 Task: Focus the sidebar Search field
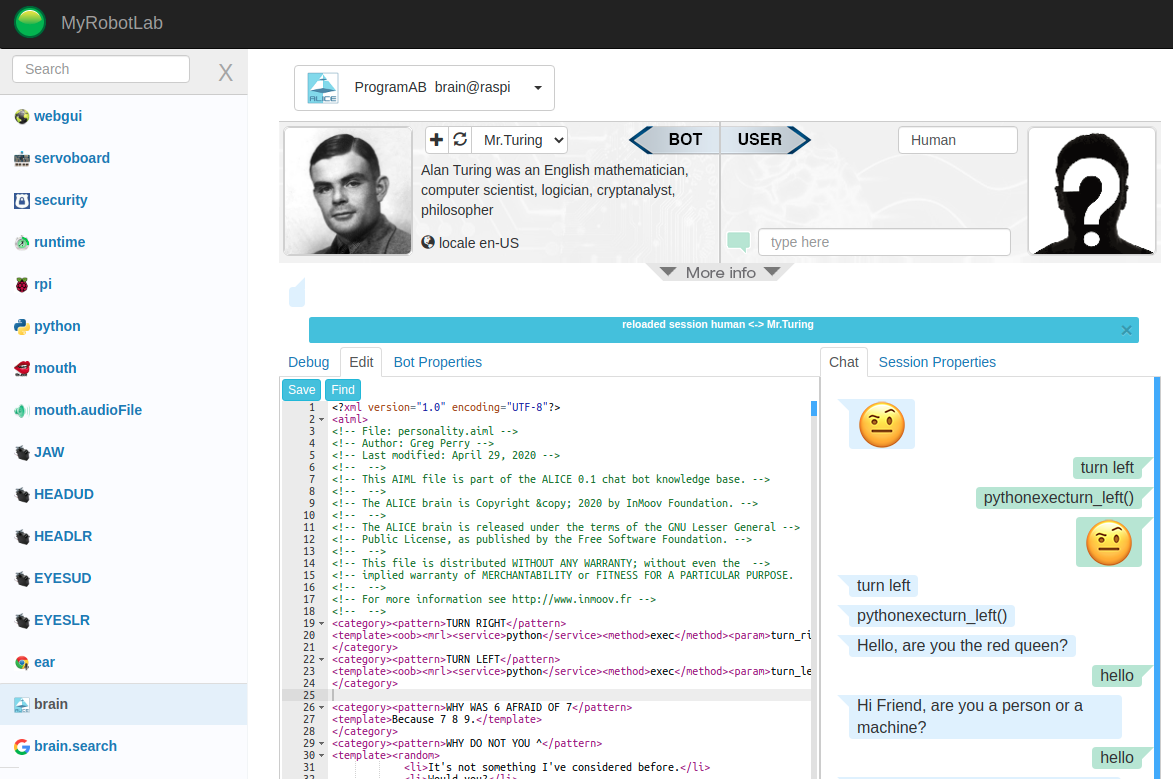(101, 69)
